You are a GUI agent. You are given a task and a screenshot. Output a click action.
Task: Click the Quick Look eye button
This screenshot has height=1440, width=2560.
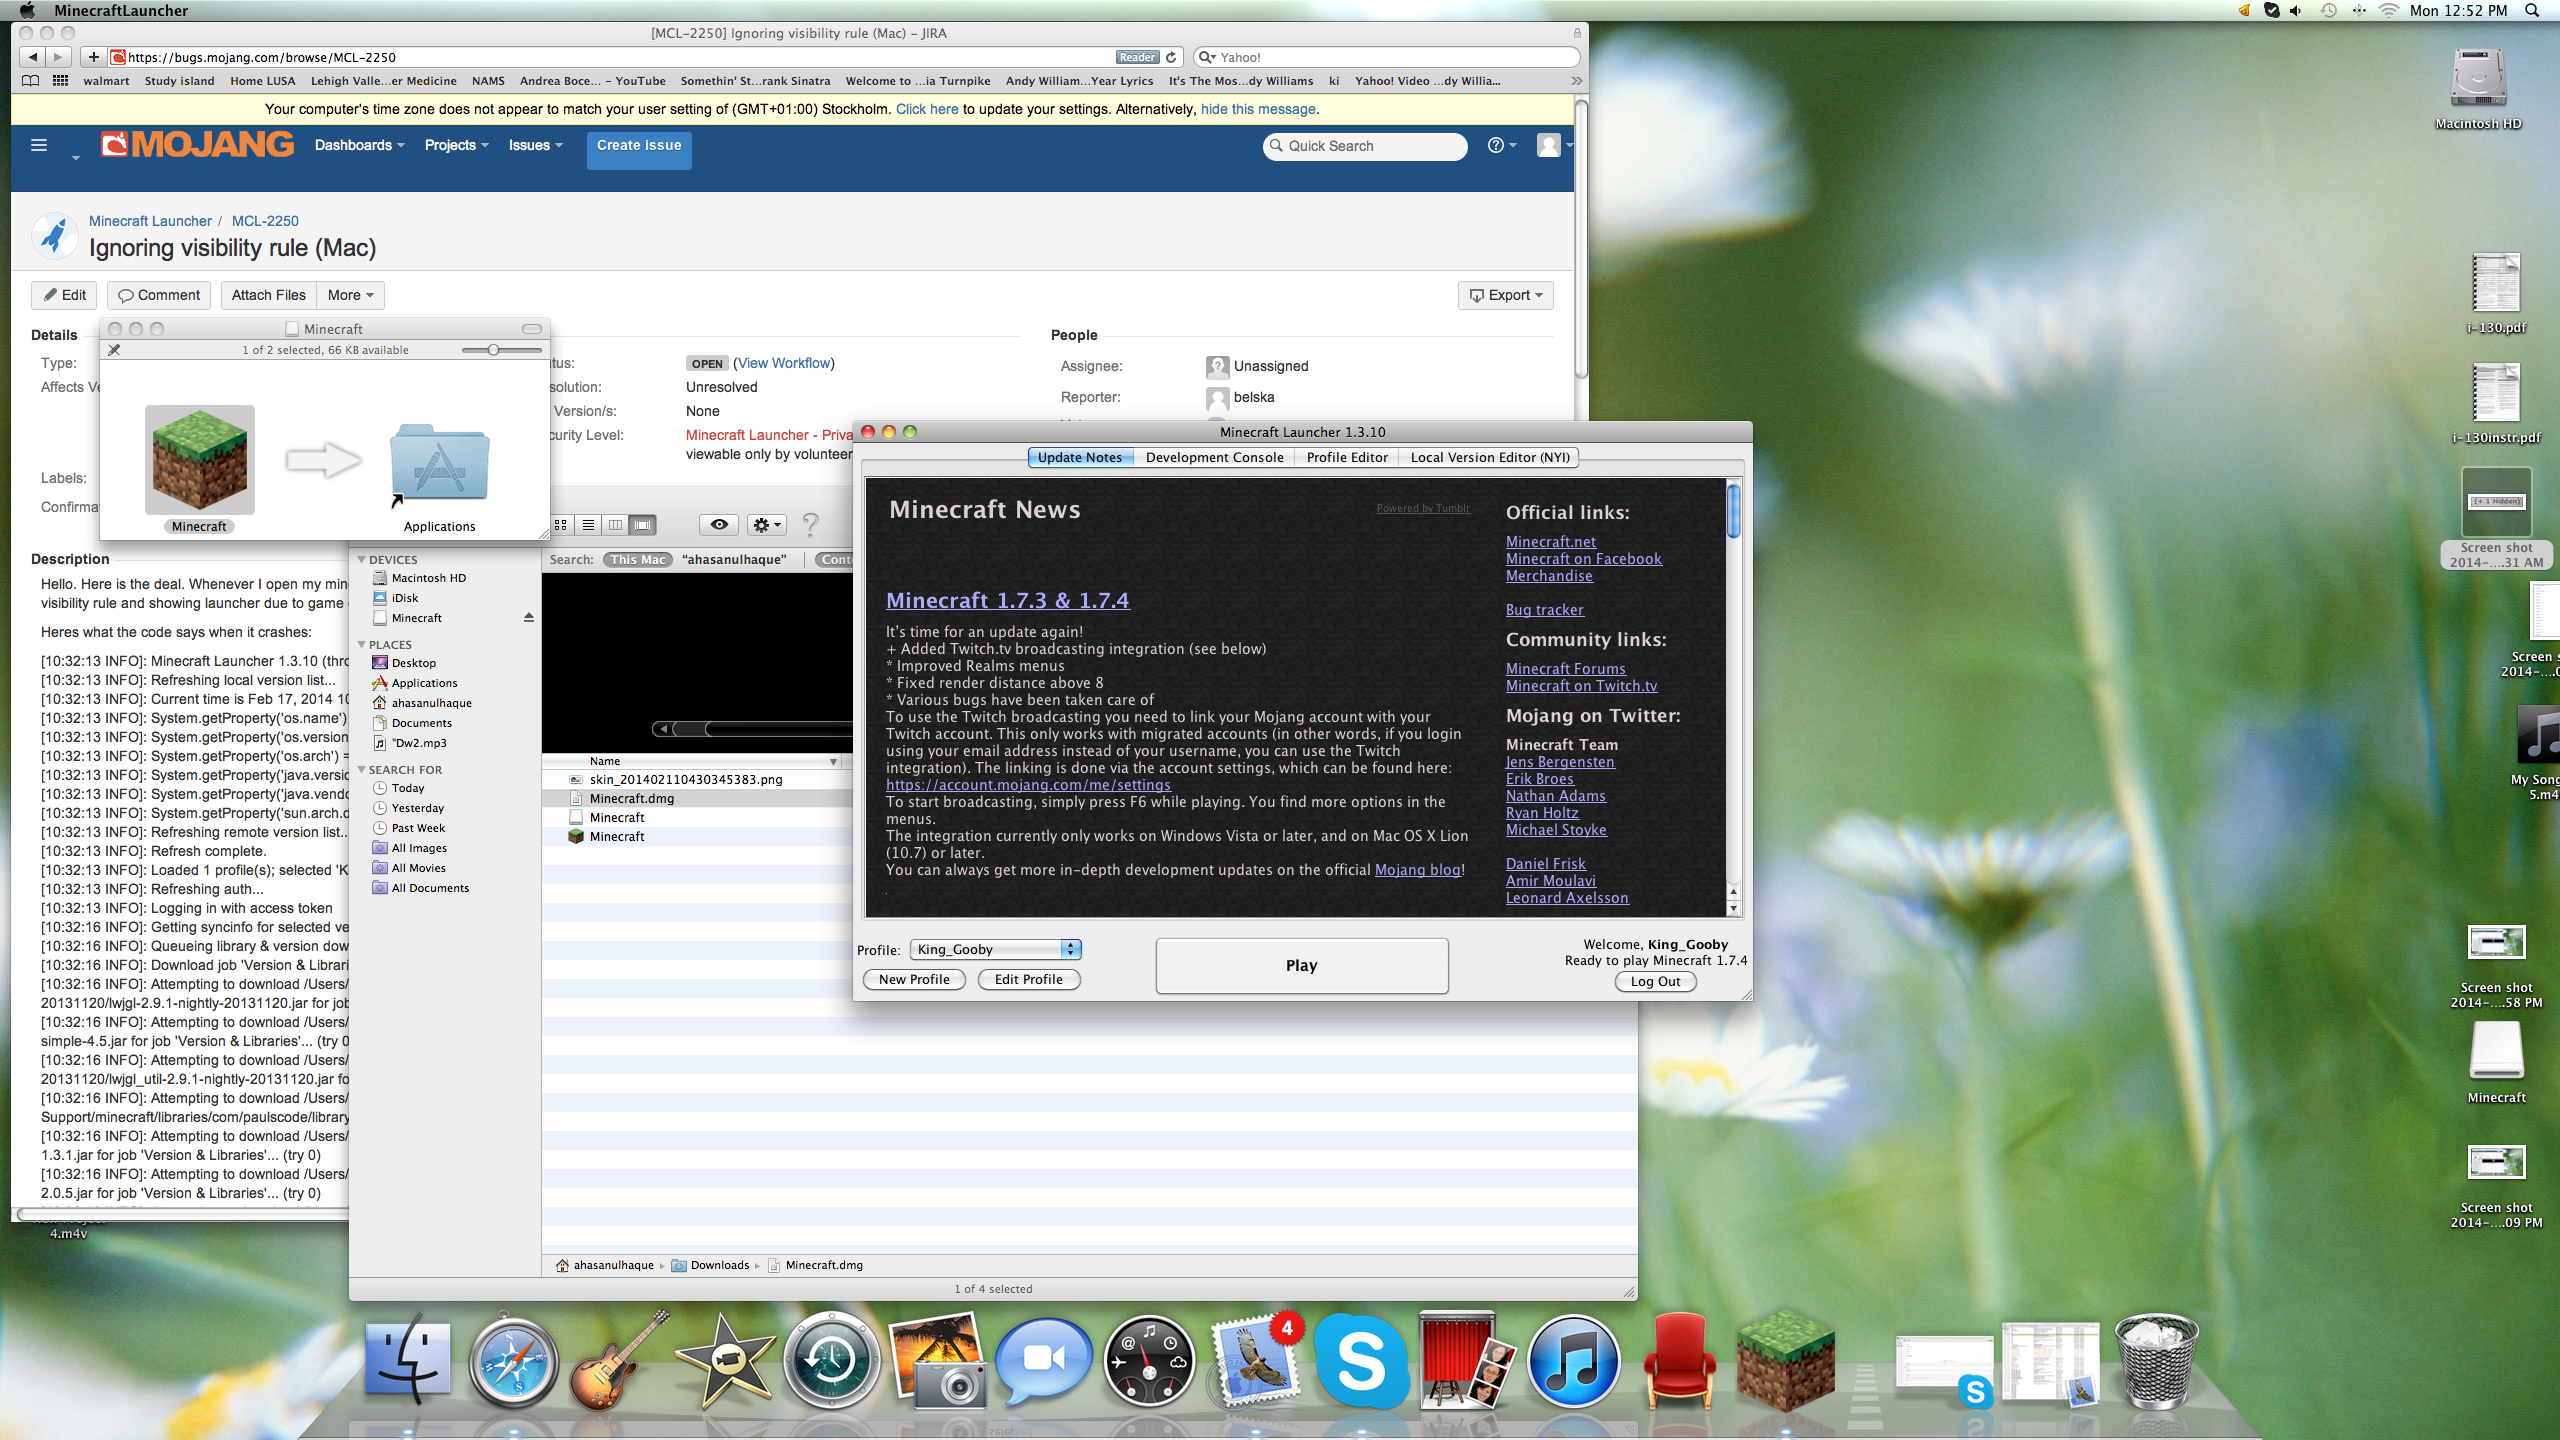(719, 524)
